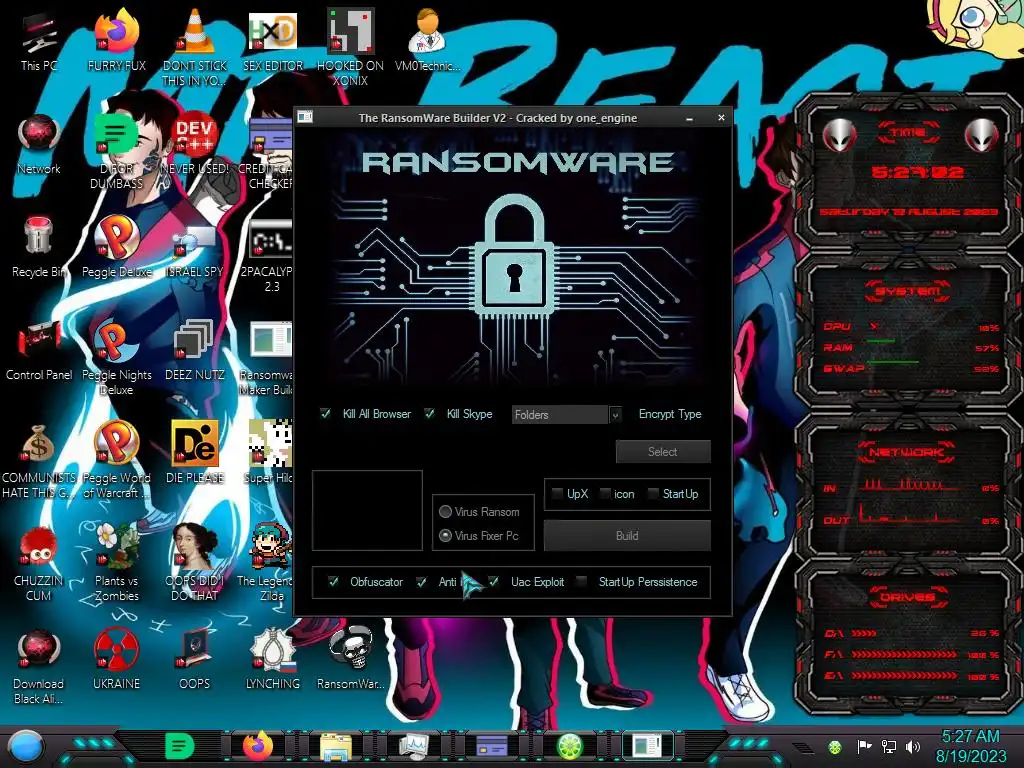Image resolution: width=1024 pixels, height=768 pixels.
Task: Launch Peggle Deluxe from the desktop
Action: [116, 248]
